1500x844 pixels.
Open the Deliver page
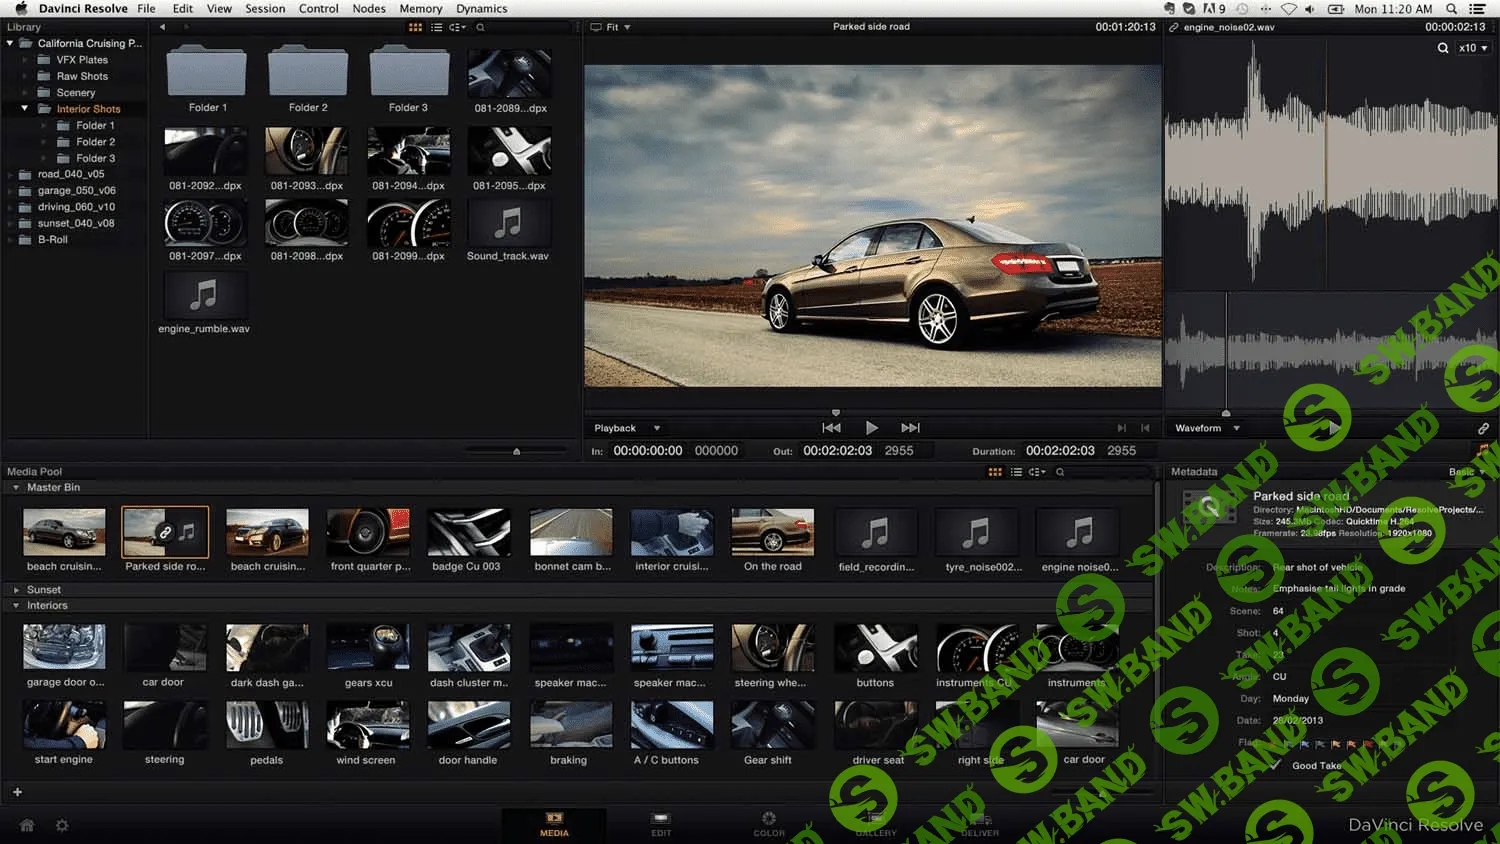coord(980,824)
